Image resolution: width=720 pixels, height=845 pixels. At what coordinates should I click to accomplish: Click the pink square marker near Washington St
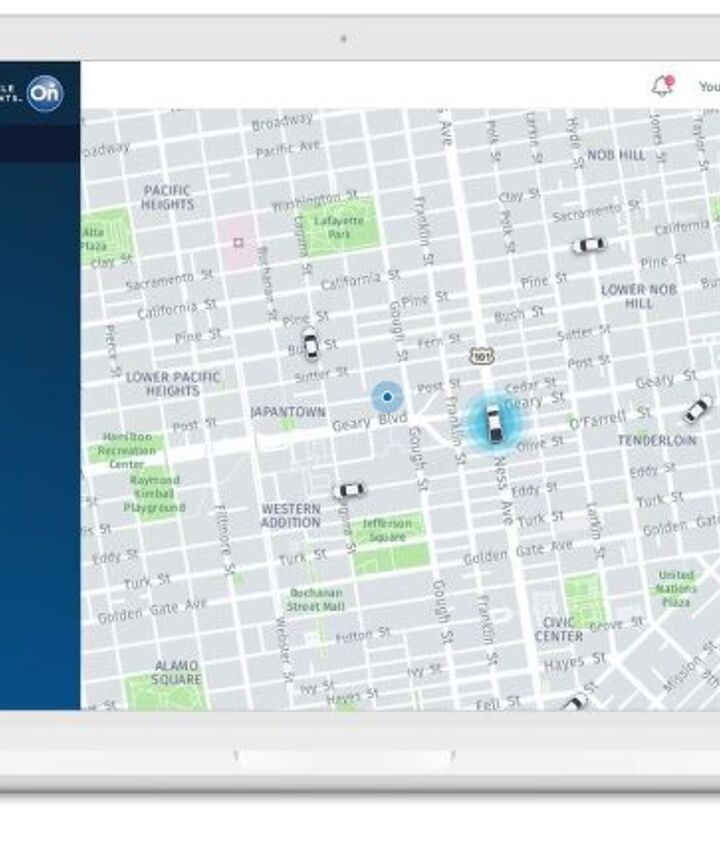pyautogui.click(x=238, y=242)
